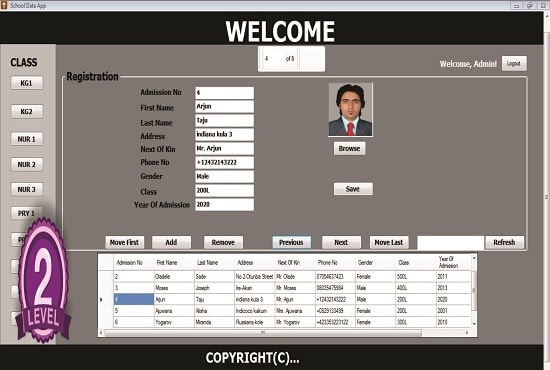Log out using the Logout button
550x370 pixels.
[514, 63]
